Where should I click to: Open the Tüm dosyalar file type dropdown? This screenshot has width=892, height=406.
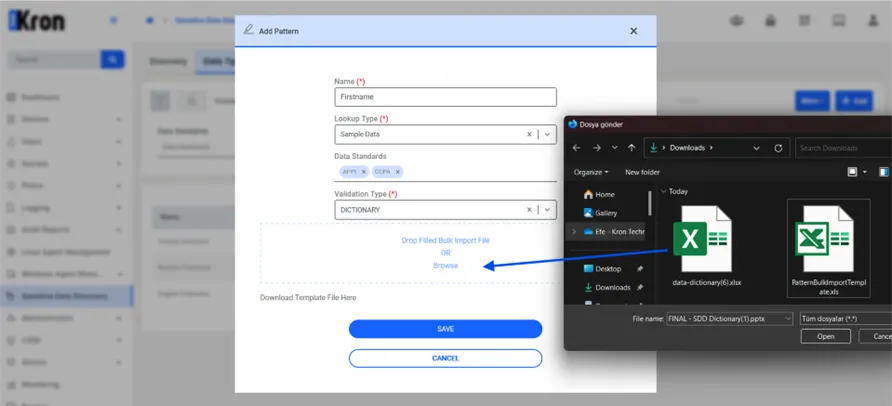point(845,319)
